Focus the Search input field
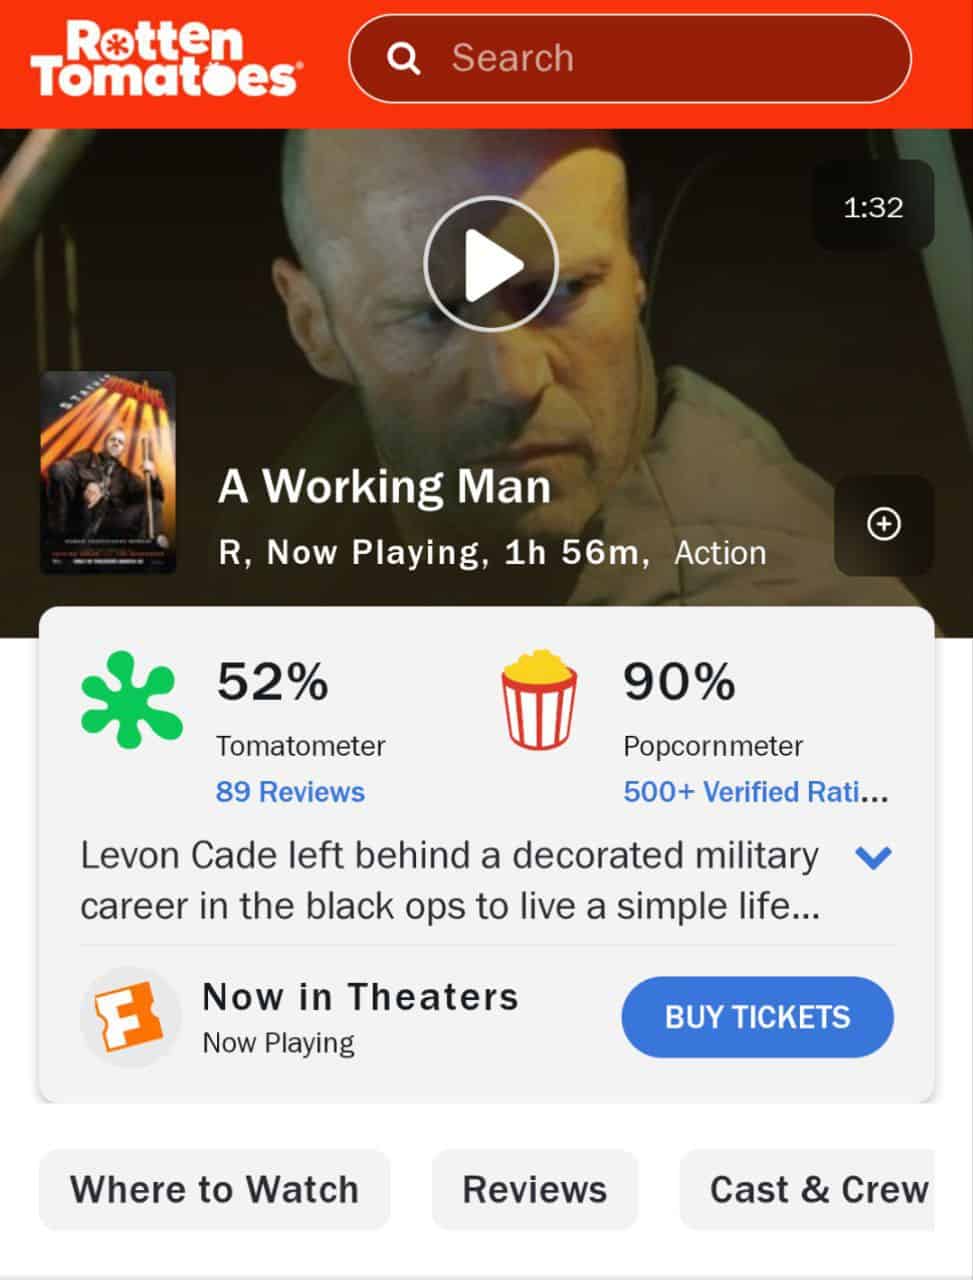The height and width of the screenshot is (1280, 973). (x=630, y=58)
